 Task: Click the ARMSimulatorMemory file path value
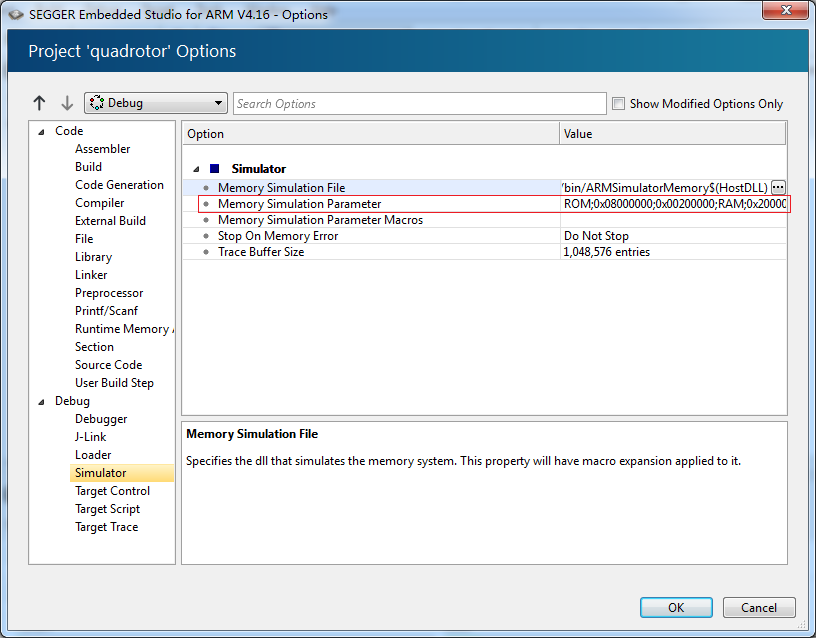click(x=665, y=187)
